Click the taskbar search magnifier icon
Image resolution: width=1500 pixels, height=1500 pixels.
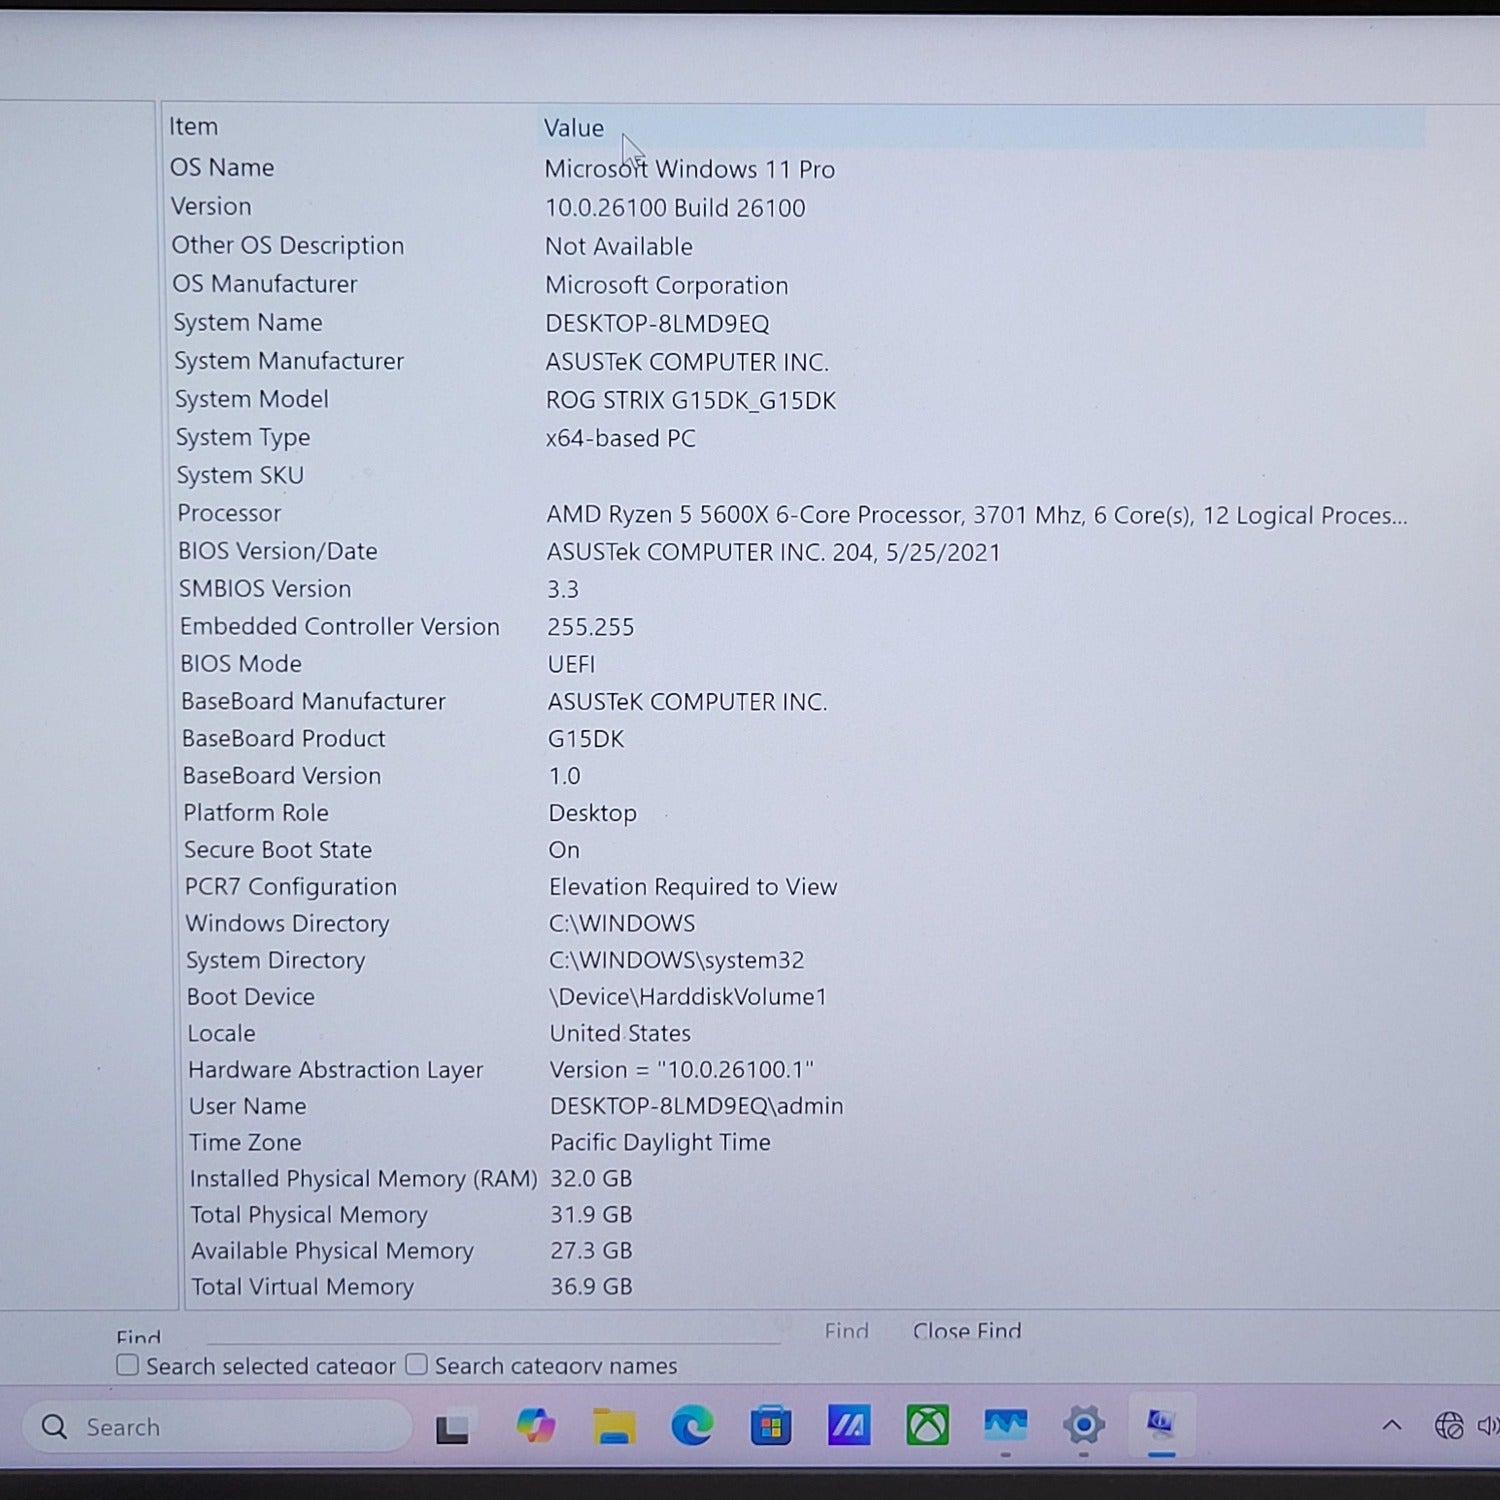[x=55, y=1427]
